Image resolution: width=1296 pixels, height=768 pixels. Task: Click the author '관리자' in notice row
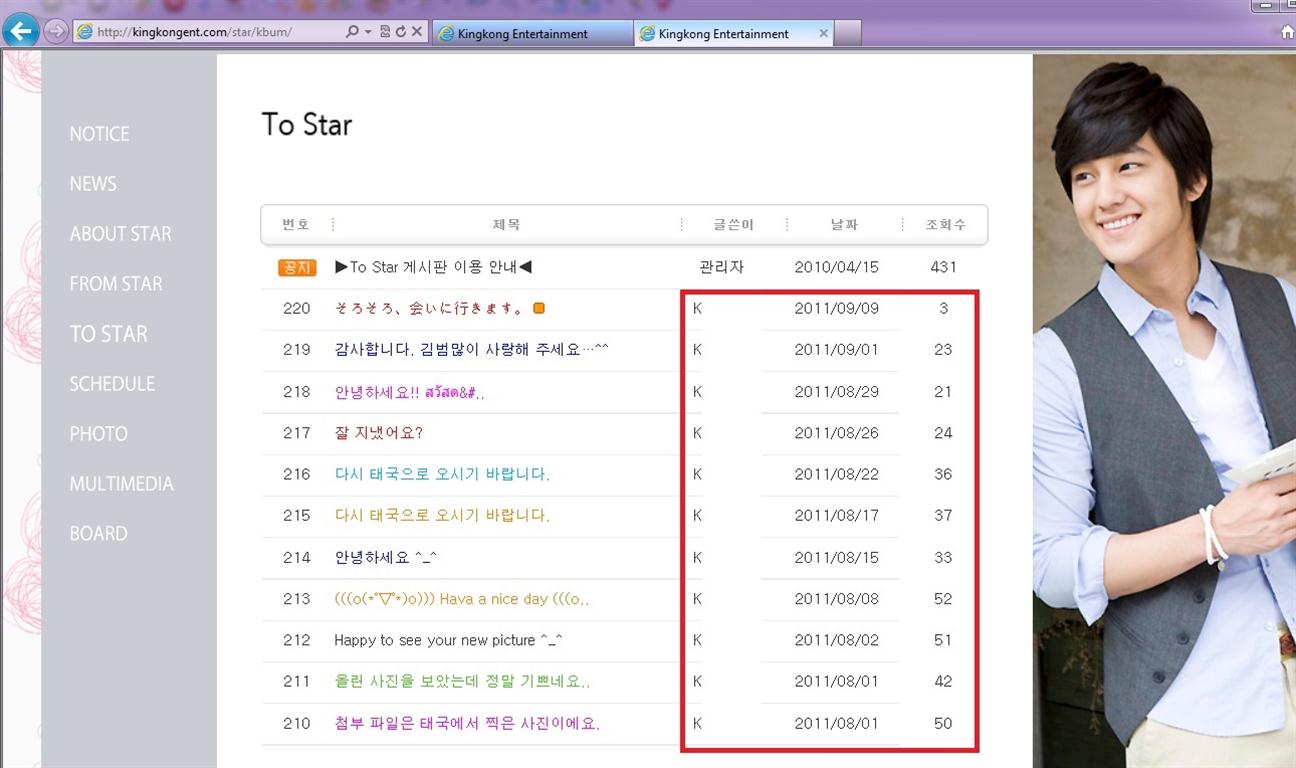[722, 267]
